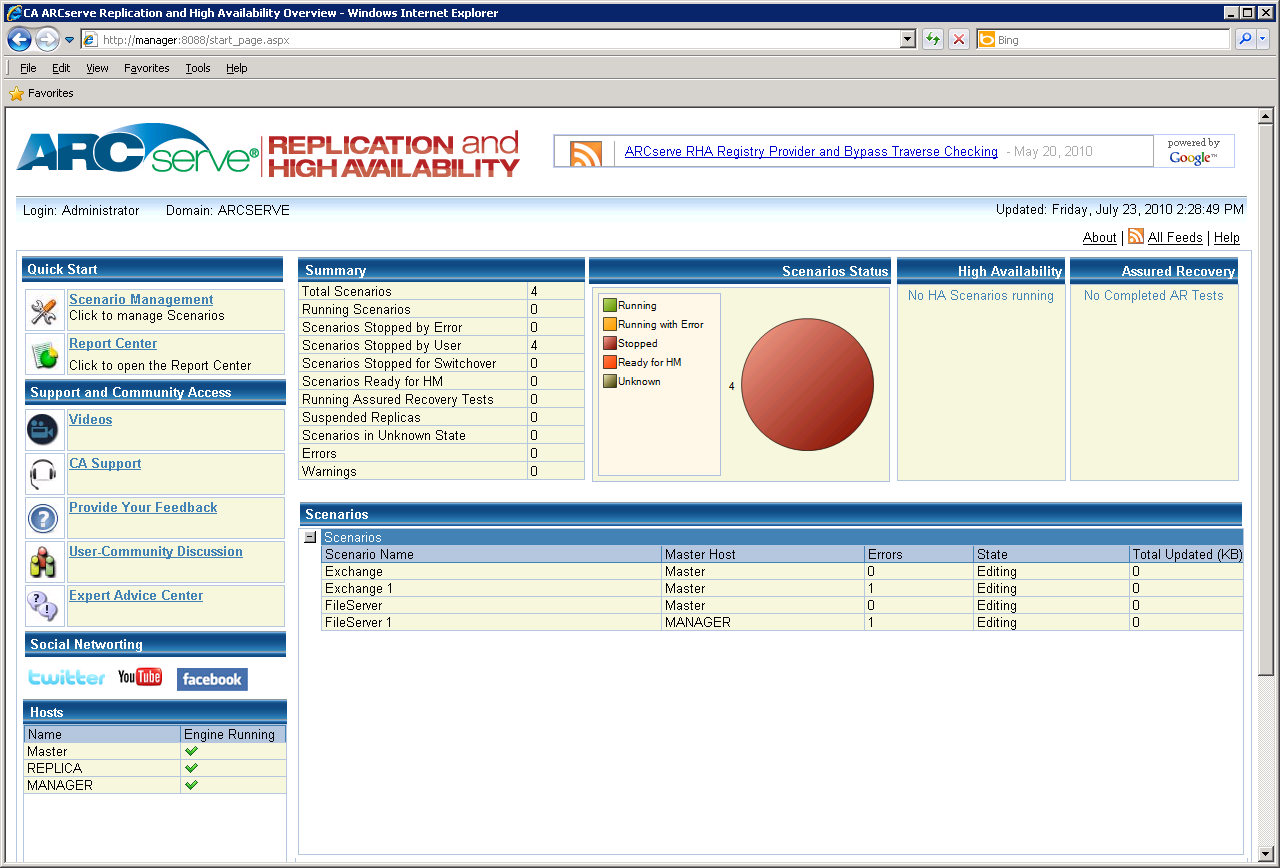This screenshot has width=1280, height=868.
Task: Open the ARCserve RHA Registry Provider article link
Action: click(x=810, y=151)
